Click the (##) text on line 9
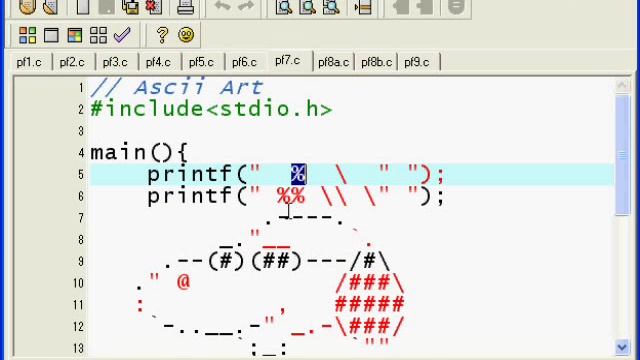Viewport: 640px width, 360px height. click(277, 261)
